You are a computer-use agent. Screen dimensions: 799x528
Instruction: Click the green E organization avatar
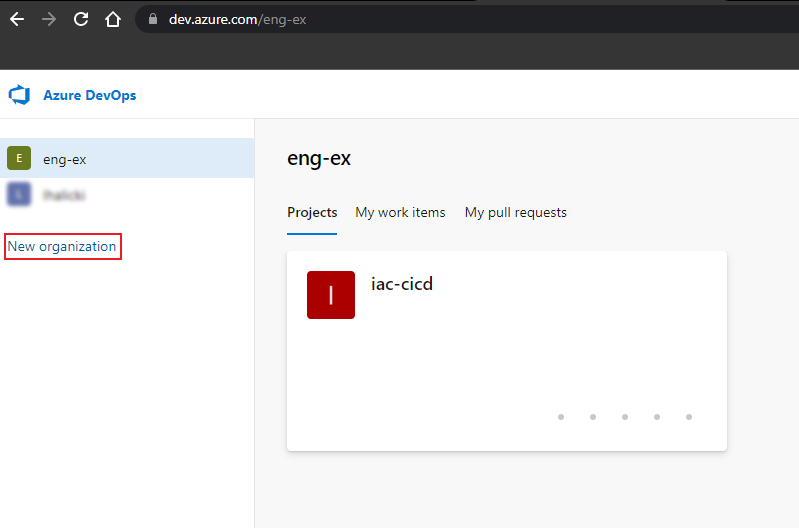(x=19, y=158)
